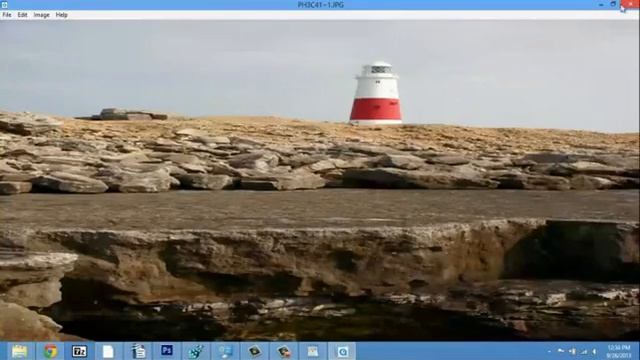Open the taskbar clock and date

pyautogui.click(x=618, y=351)
